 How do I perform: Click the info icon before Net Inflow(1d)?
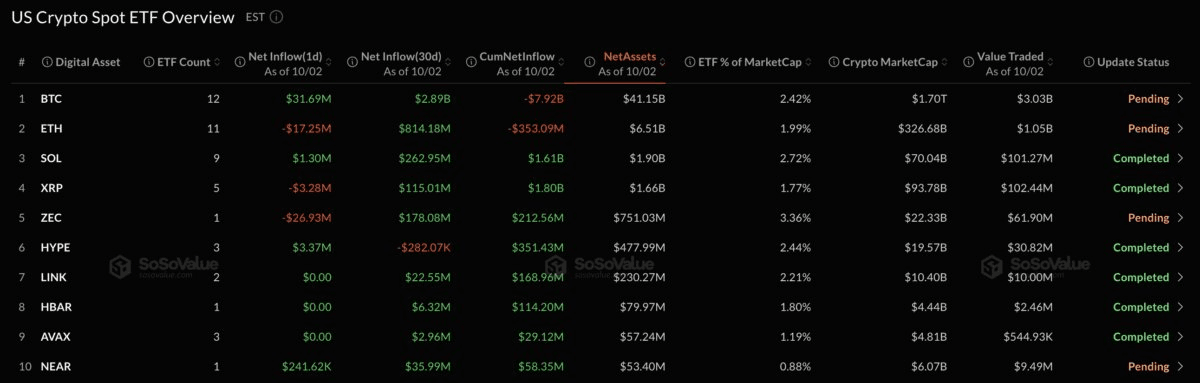240,62
